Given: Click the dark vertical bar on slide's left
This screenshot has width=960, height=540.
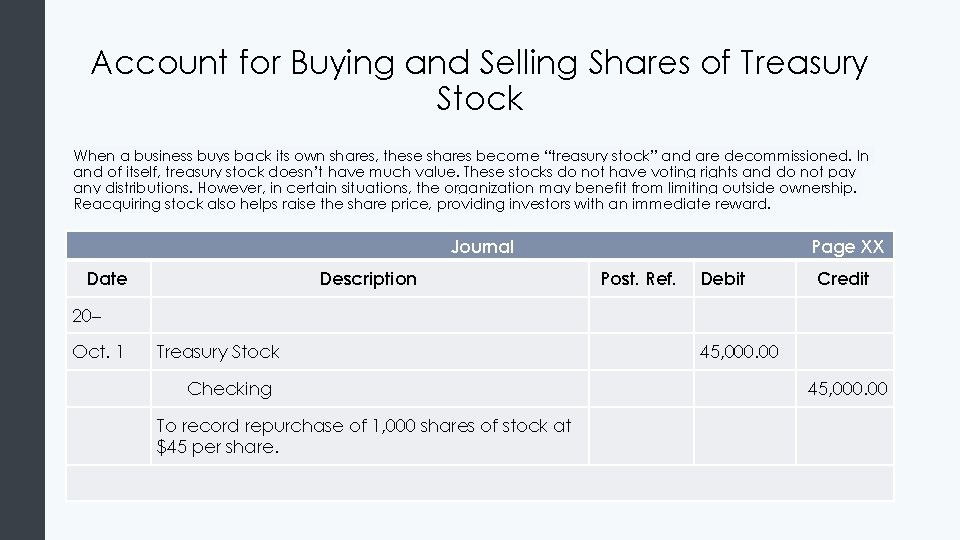Looking at the screenshot, I should [22, 270].
